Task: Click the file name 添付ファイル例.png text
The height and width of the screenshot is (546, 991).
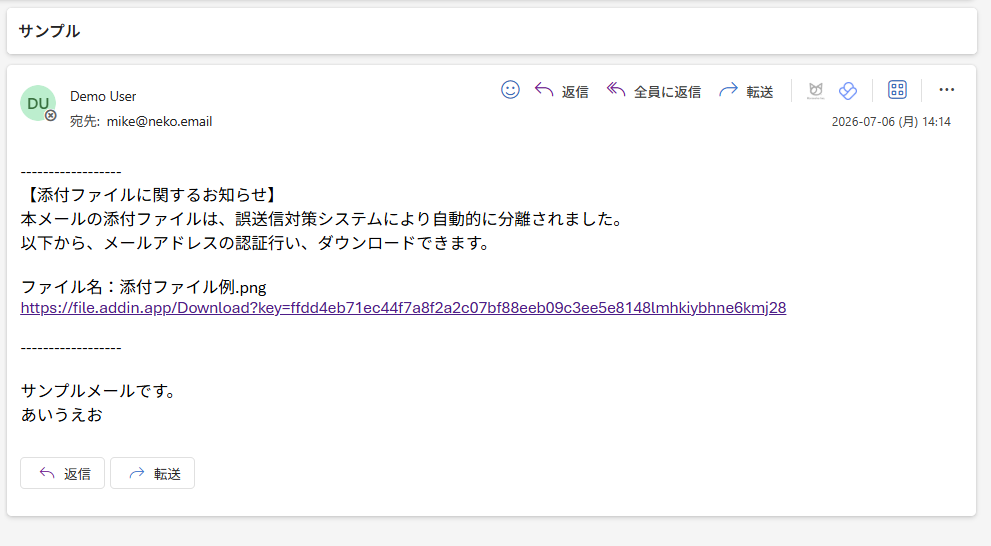Action: (x=193, y=287)
